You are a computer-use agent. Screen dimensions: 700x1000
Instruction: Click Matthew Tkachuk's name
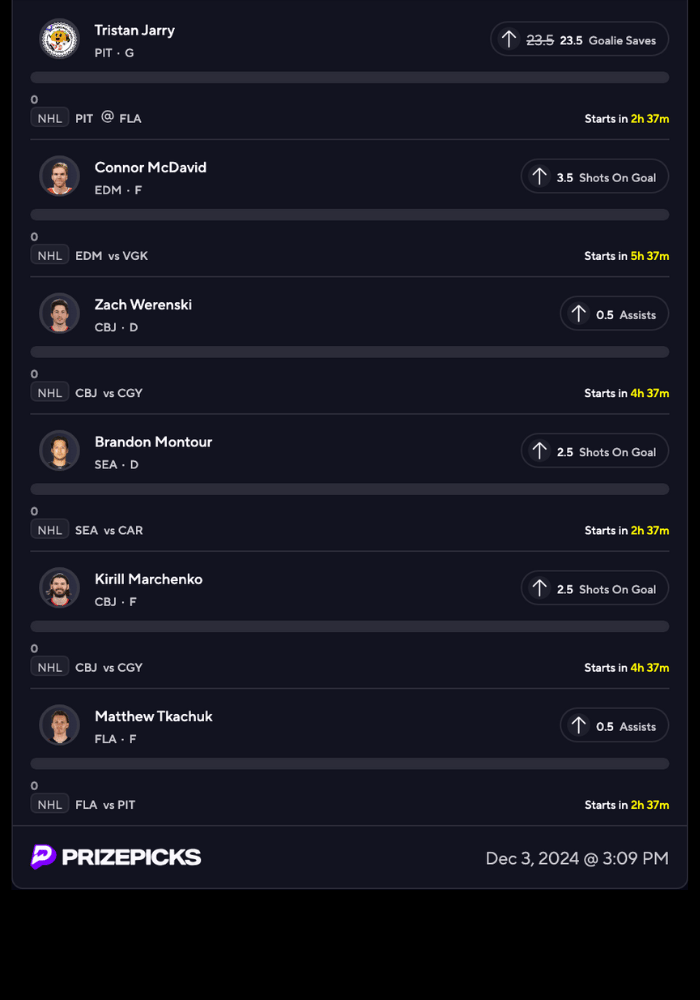(153, 716)
